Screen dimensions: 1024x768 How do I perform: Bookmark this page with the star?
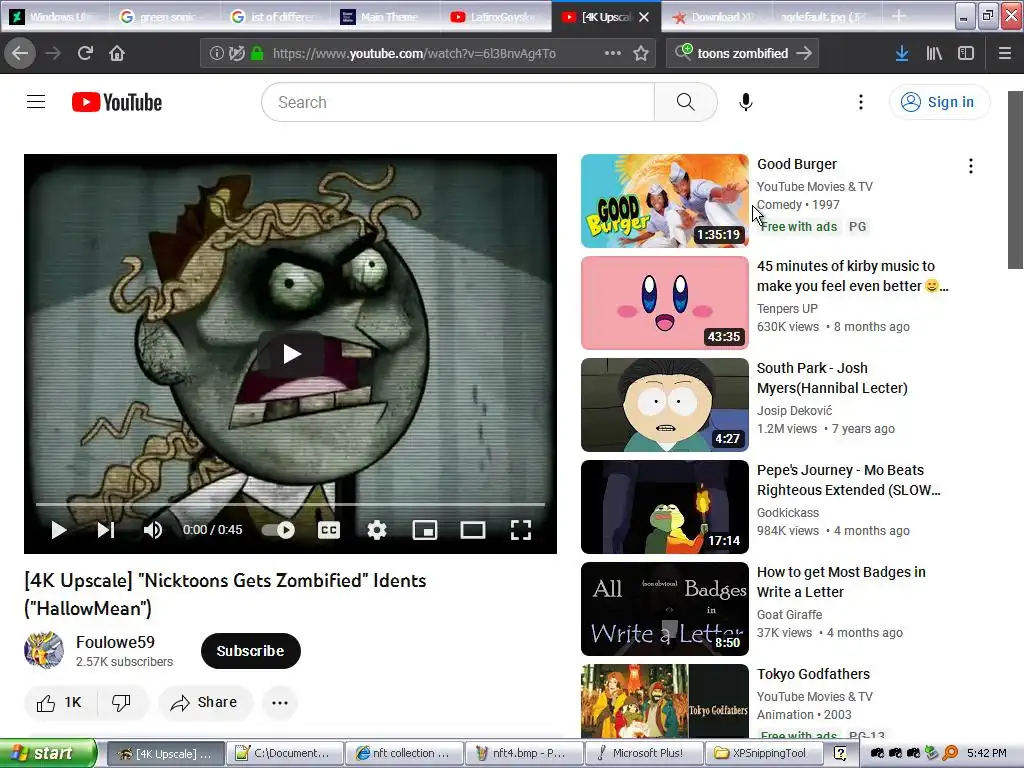coord(641,53)
